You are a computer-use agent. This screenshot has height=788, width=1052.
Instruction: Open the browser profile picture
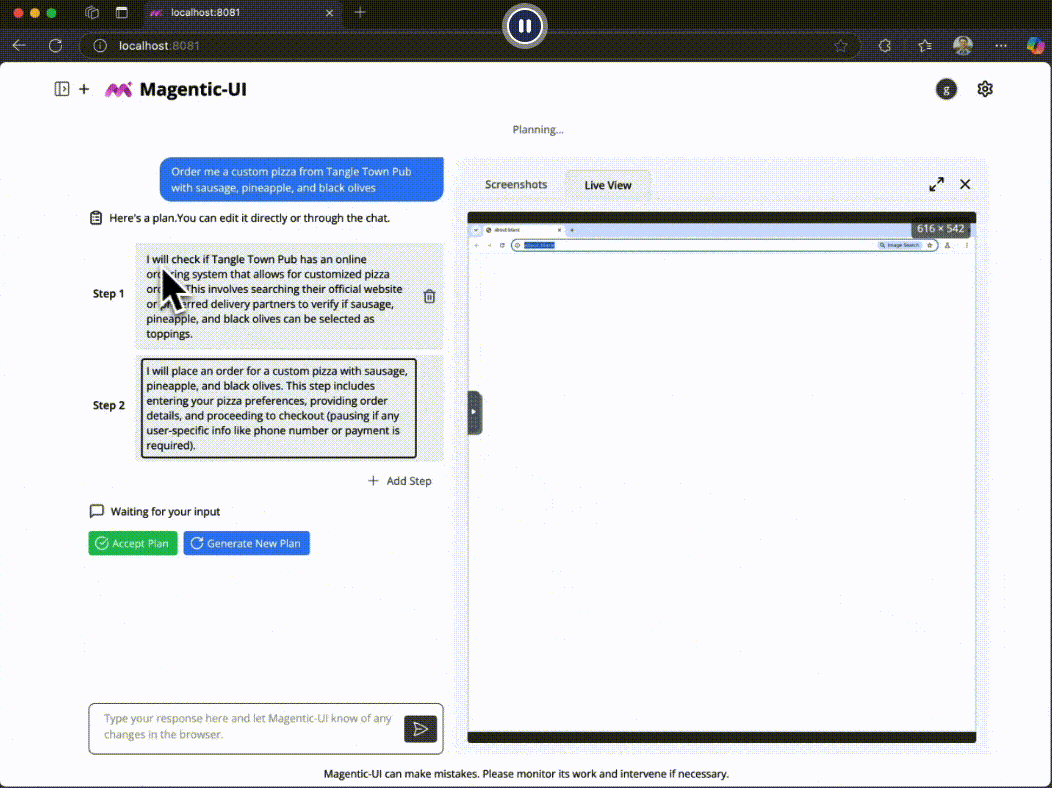963,46
